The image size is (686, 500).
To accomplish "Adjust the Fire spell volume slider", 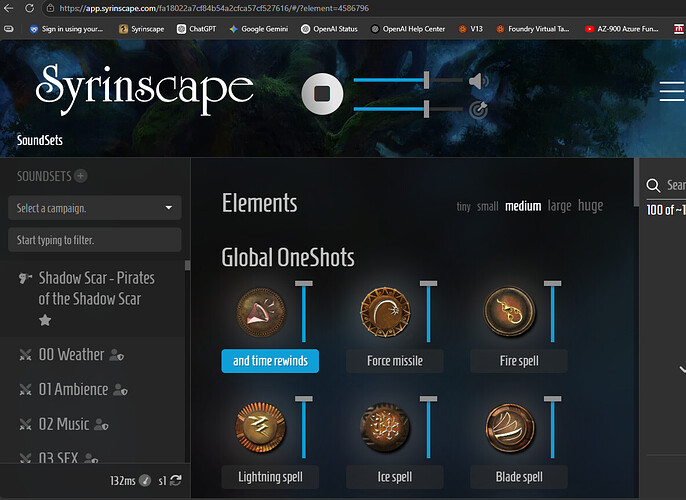I will pyautogui.click(x=553, y=311).
